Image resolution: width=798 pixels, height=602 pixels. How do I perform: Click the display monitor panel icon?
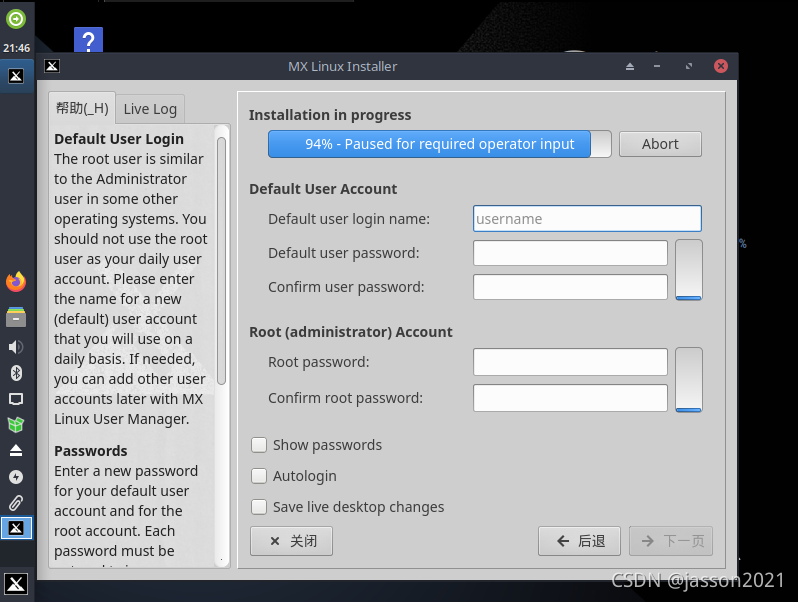click(16, 399)
